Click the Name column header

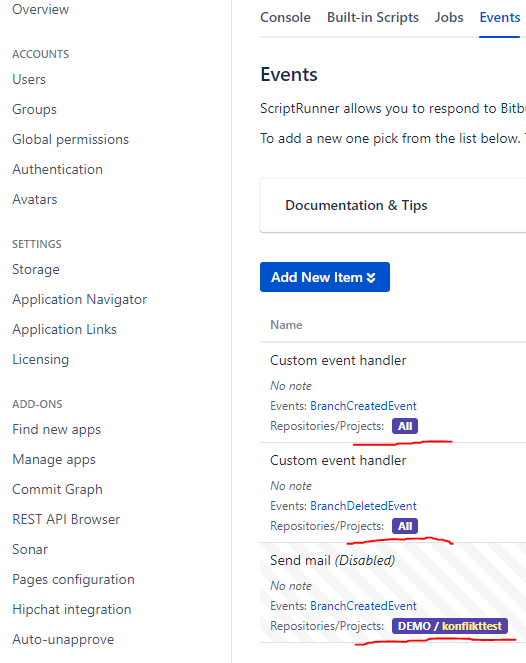pos(286,325)
